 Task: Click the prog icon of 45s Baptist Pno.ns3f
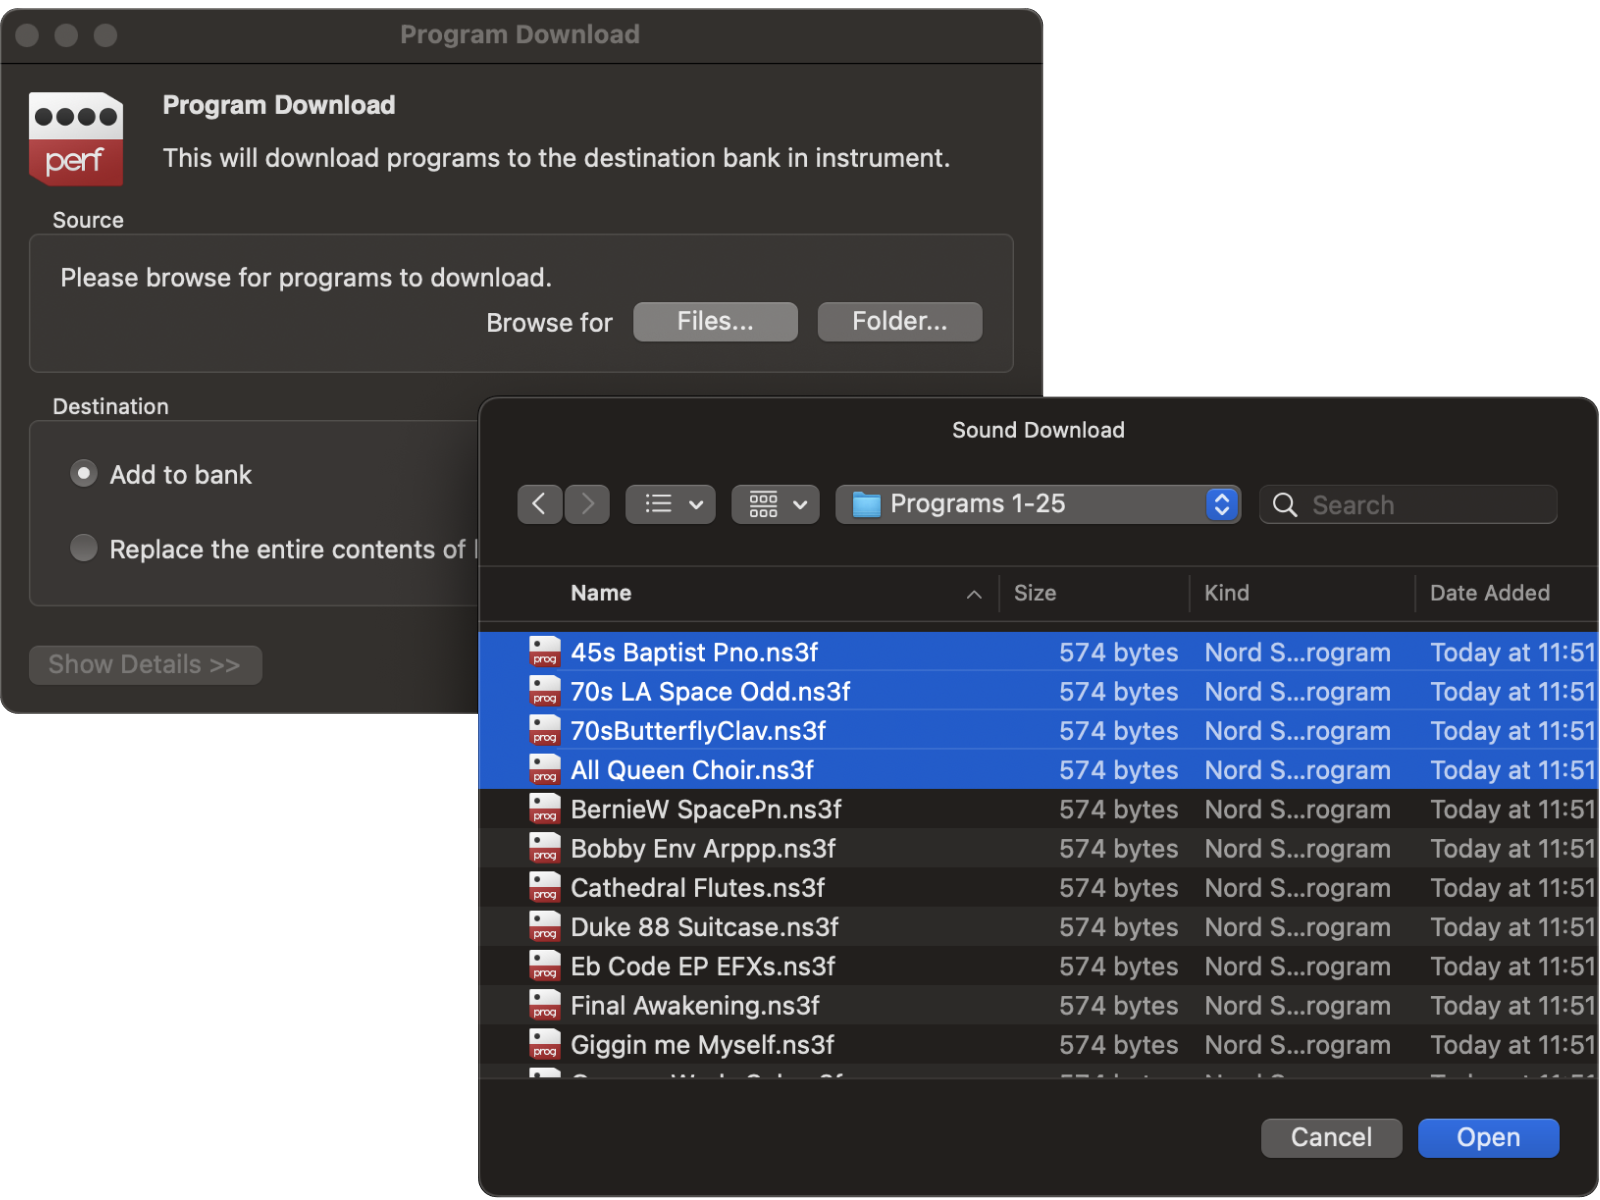[x=545, y=652]
